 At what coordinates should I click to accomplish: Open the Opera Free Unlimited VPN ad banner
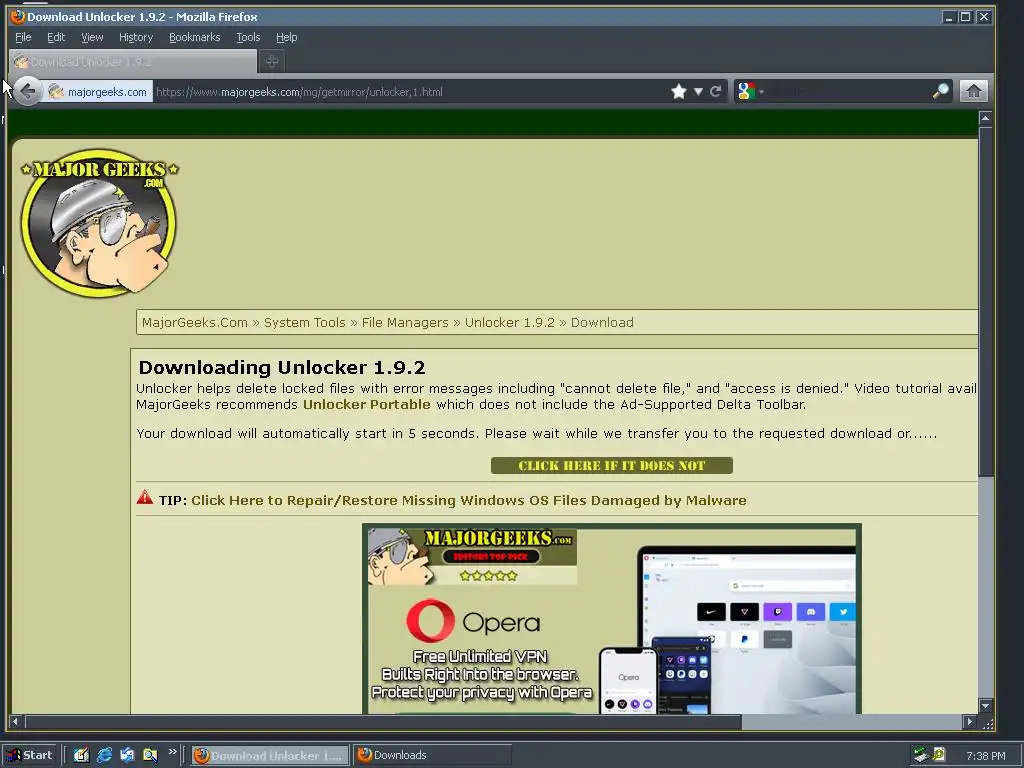coord(612,619)
